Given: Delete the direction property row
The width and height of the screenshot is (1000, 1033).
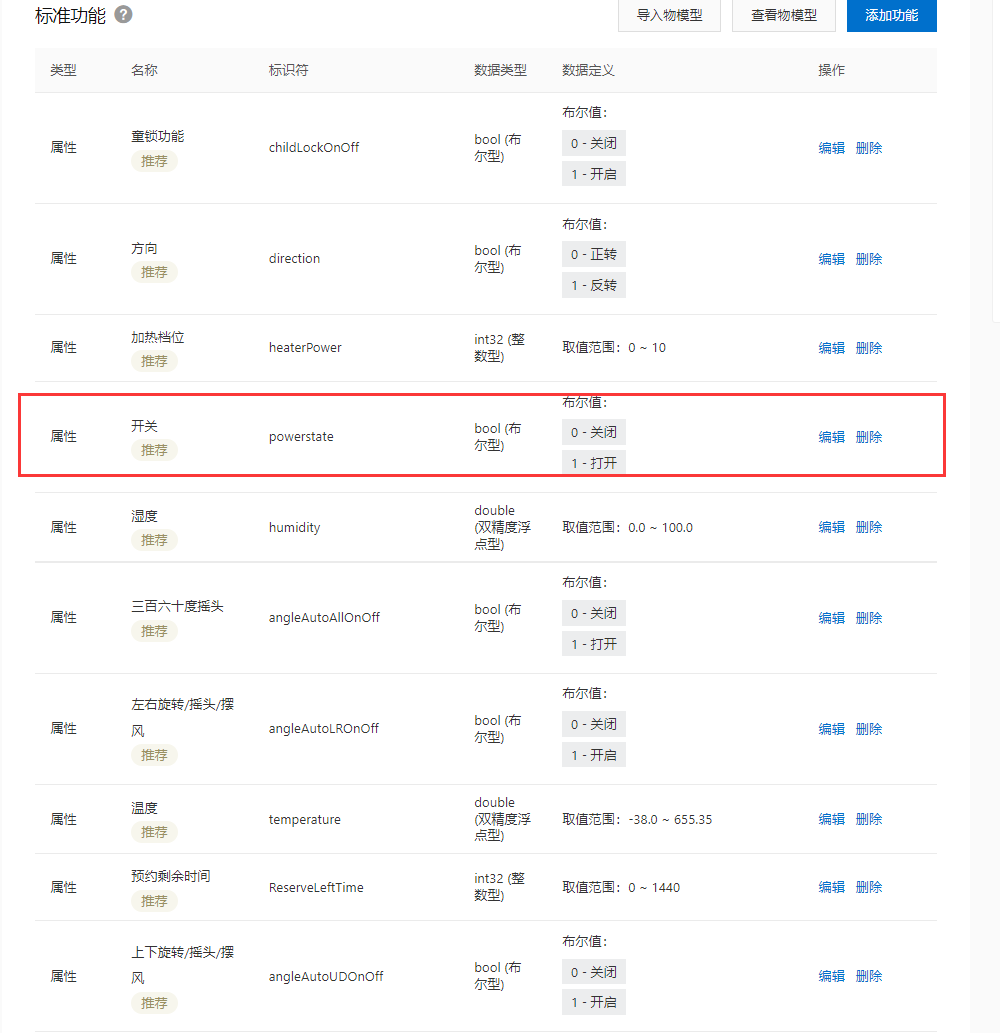Looking at the screenshot, I should point(868,259).
